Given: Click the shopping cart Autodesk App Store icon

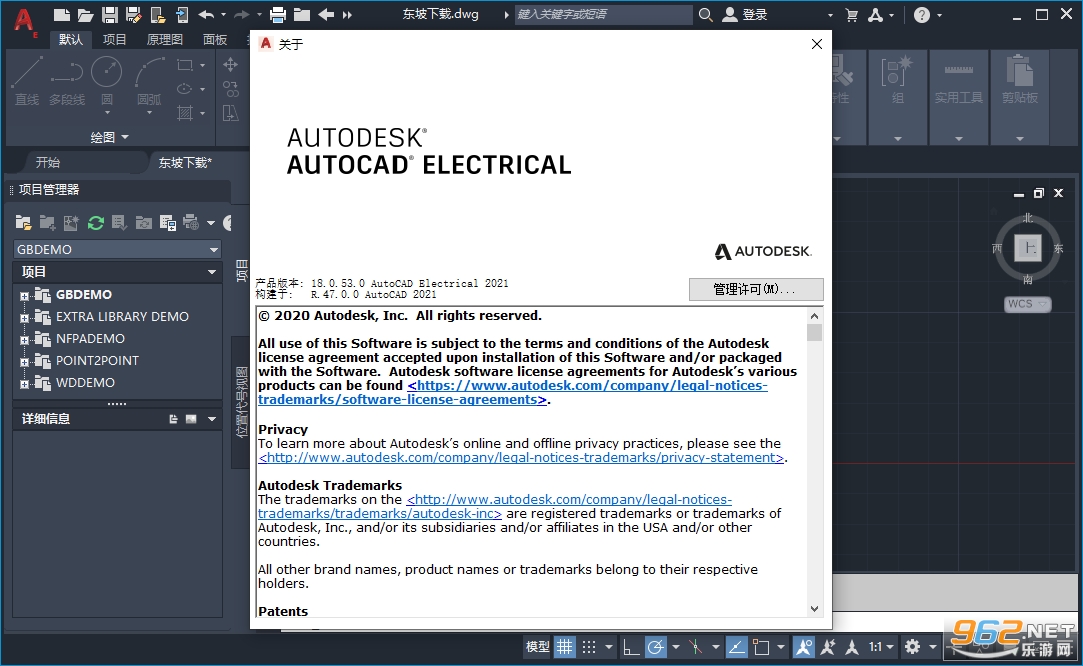Looking at the screenshot, I should (x=852, y=15).
